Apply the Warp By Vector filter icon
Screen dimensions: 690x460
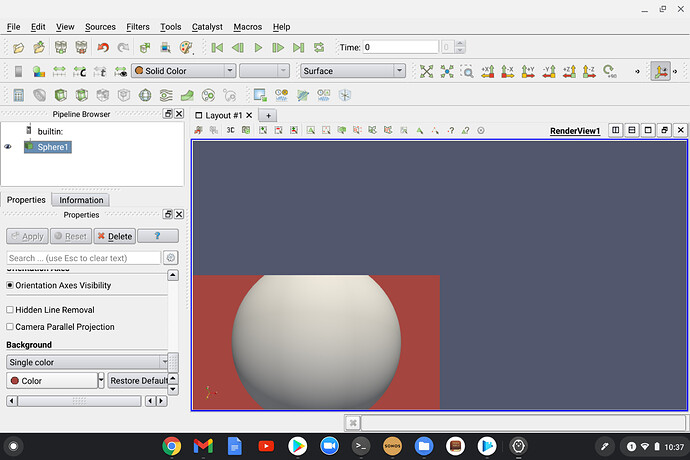[187, 95]
